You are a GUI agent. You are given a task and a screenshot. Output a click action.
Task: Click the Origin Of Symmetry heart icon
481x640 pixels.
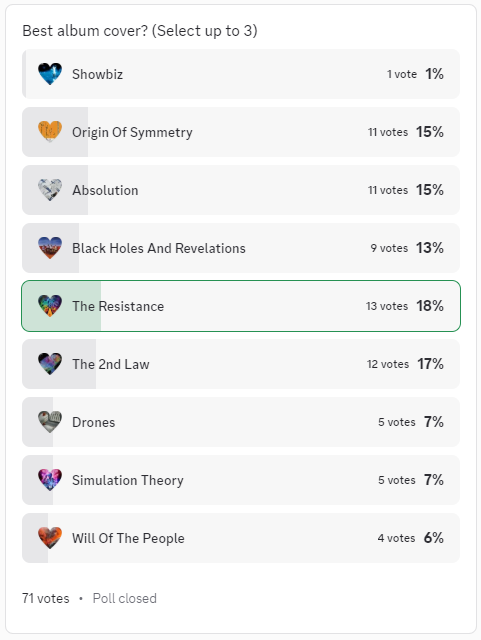coord(50,132)
